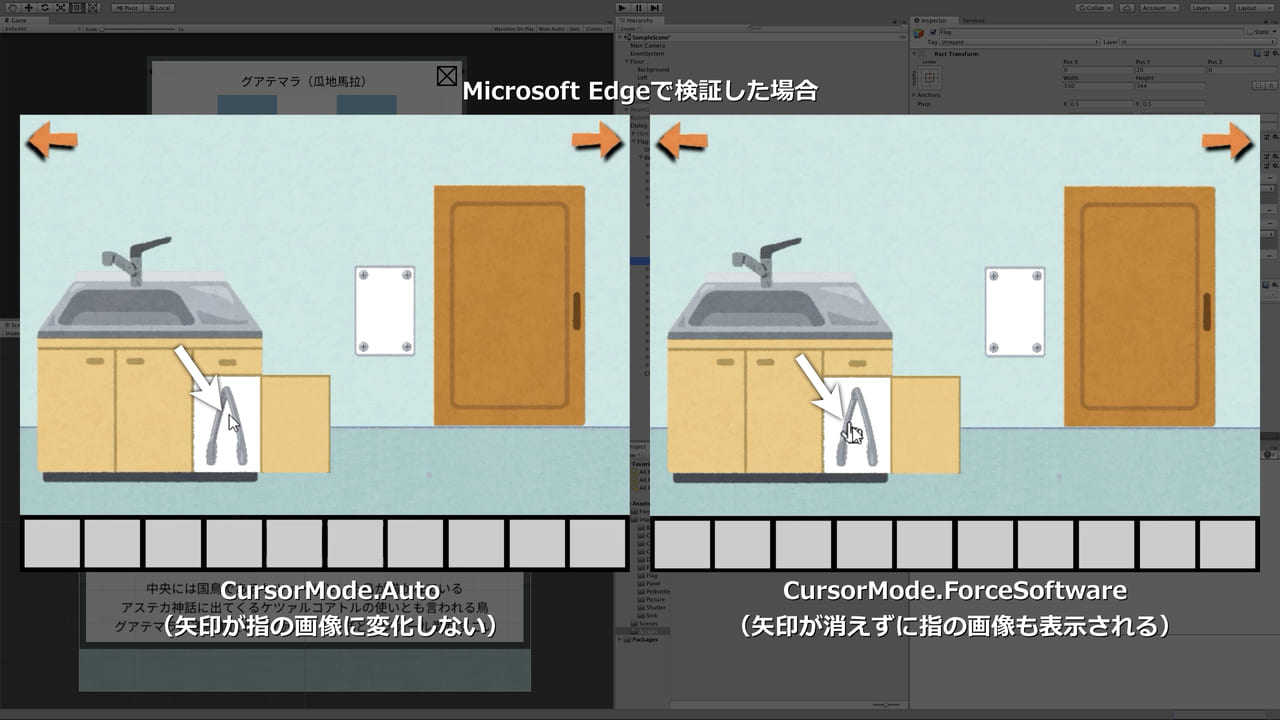Click the cloud services icon
Image resolution: width=1280 pixels, height=720 pixels.
click(x=1127, y=7)
